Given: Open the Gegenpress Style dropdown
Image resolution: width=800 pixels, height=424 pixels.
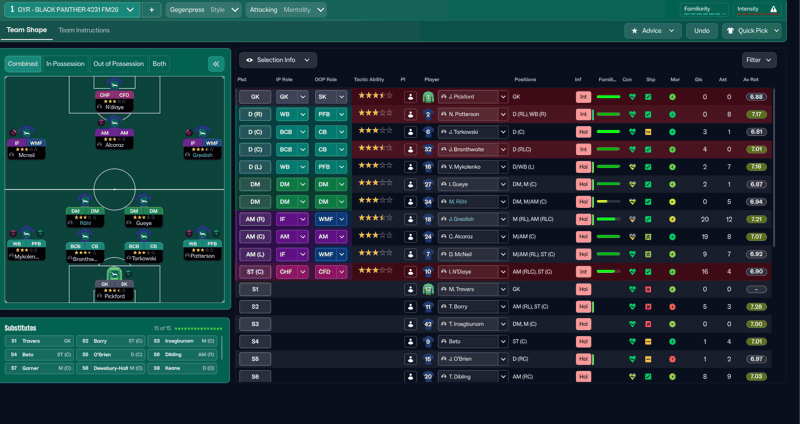Looking at the screenshot, I should coord(204,10).
